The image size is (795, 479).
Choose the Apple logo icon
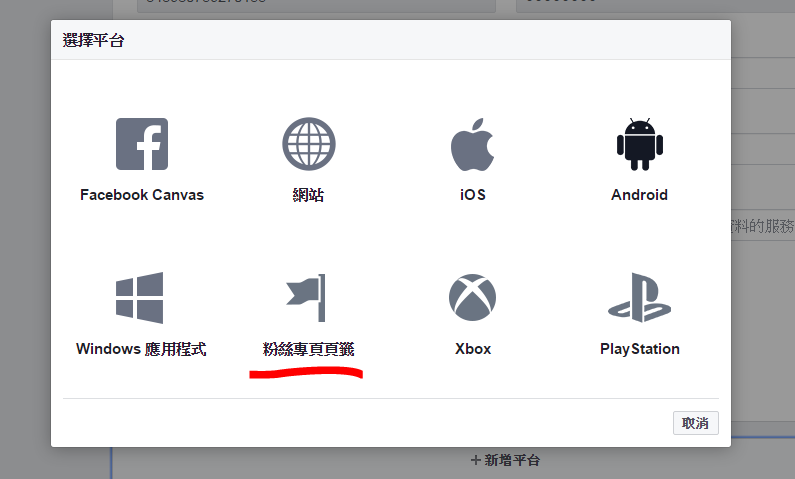coord(472,144)
